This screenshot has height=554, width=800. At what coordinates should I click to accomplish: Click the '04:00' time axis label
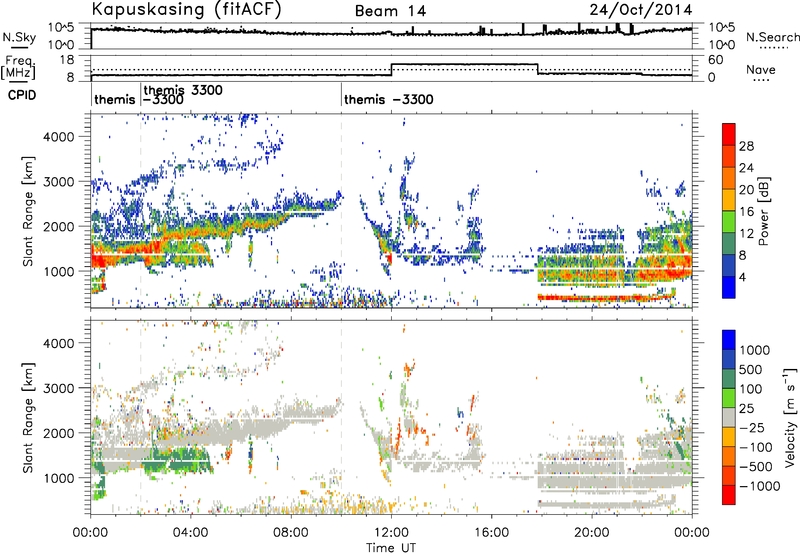pyautogui.click(x=191, y=533)
